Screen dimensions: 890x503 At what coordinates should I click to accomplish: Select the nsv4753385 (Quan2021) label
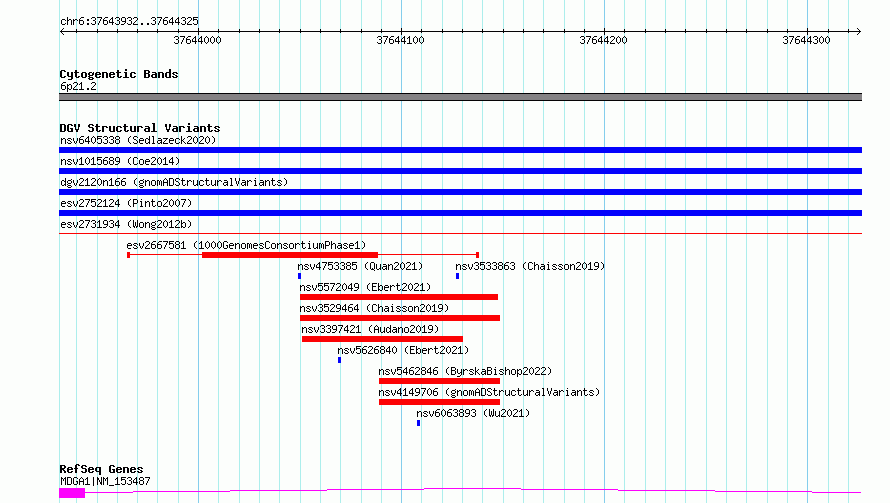pos(360,266)
